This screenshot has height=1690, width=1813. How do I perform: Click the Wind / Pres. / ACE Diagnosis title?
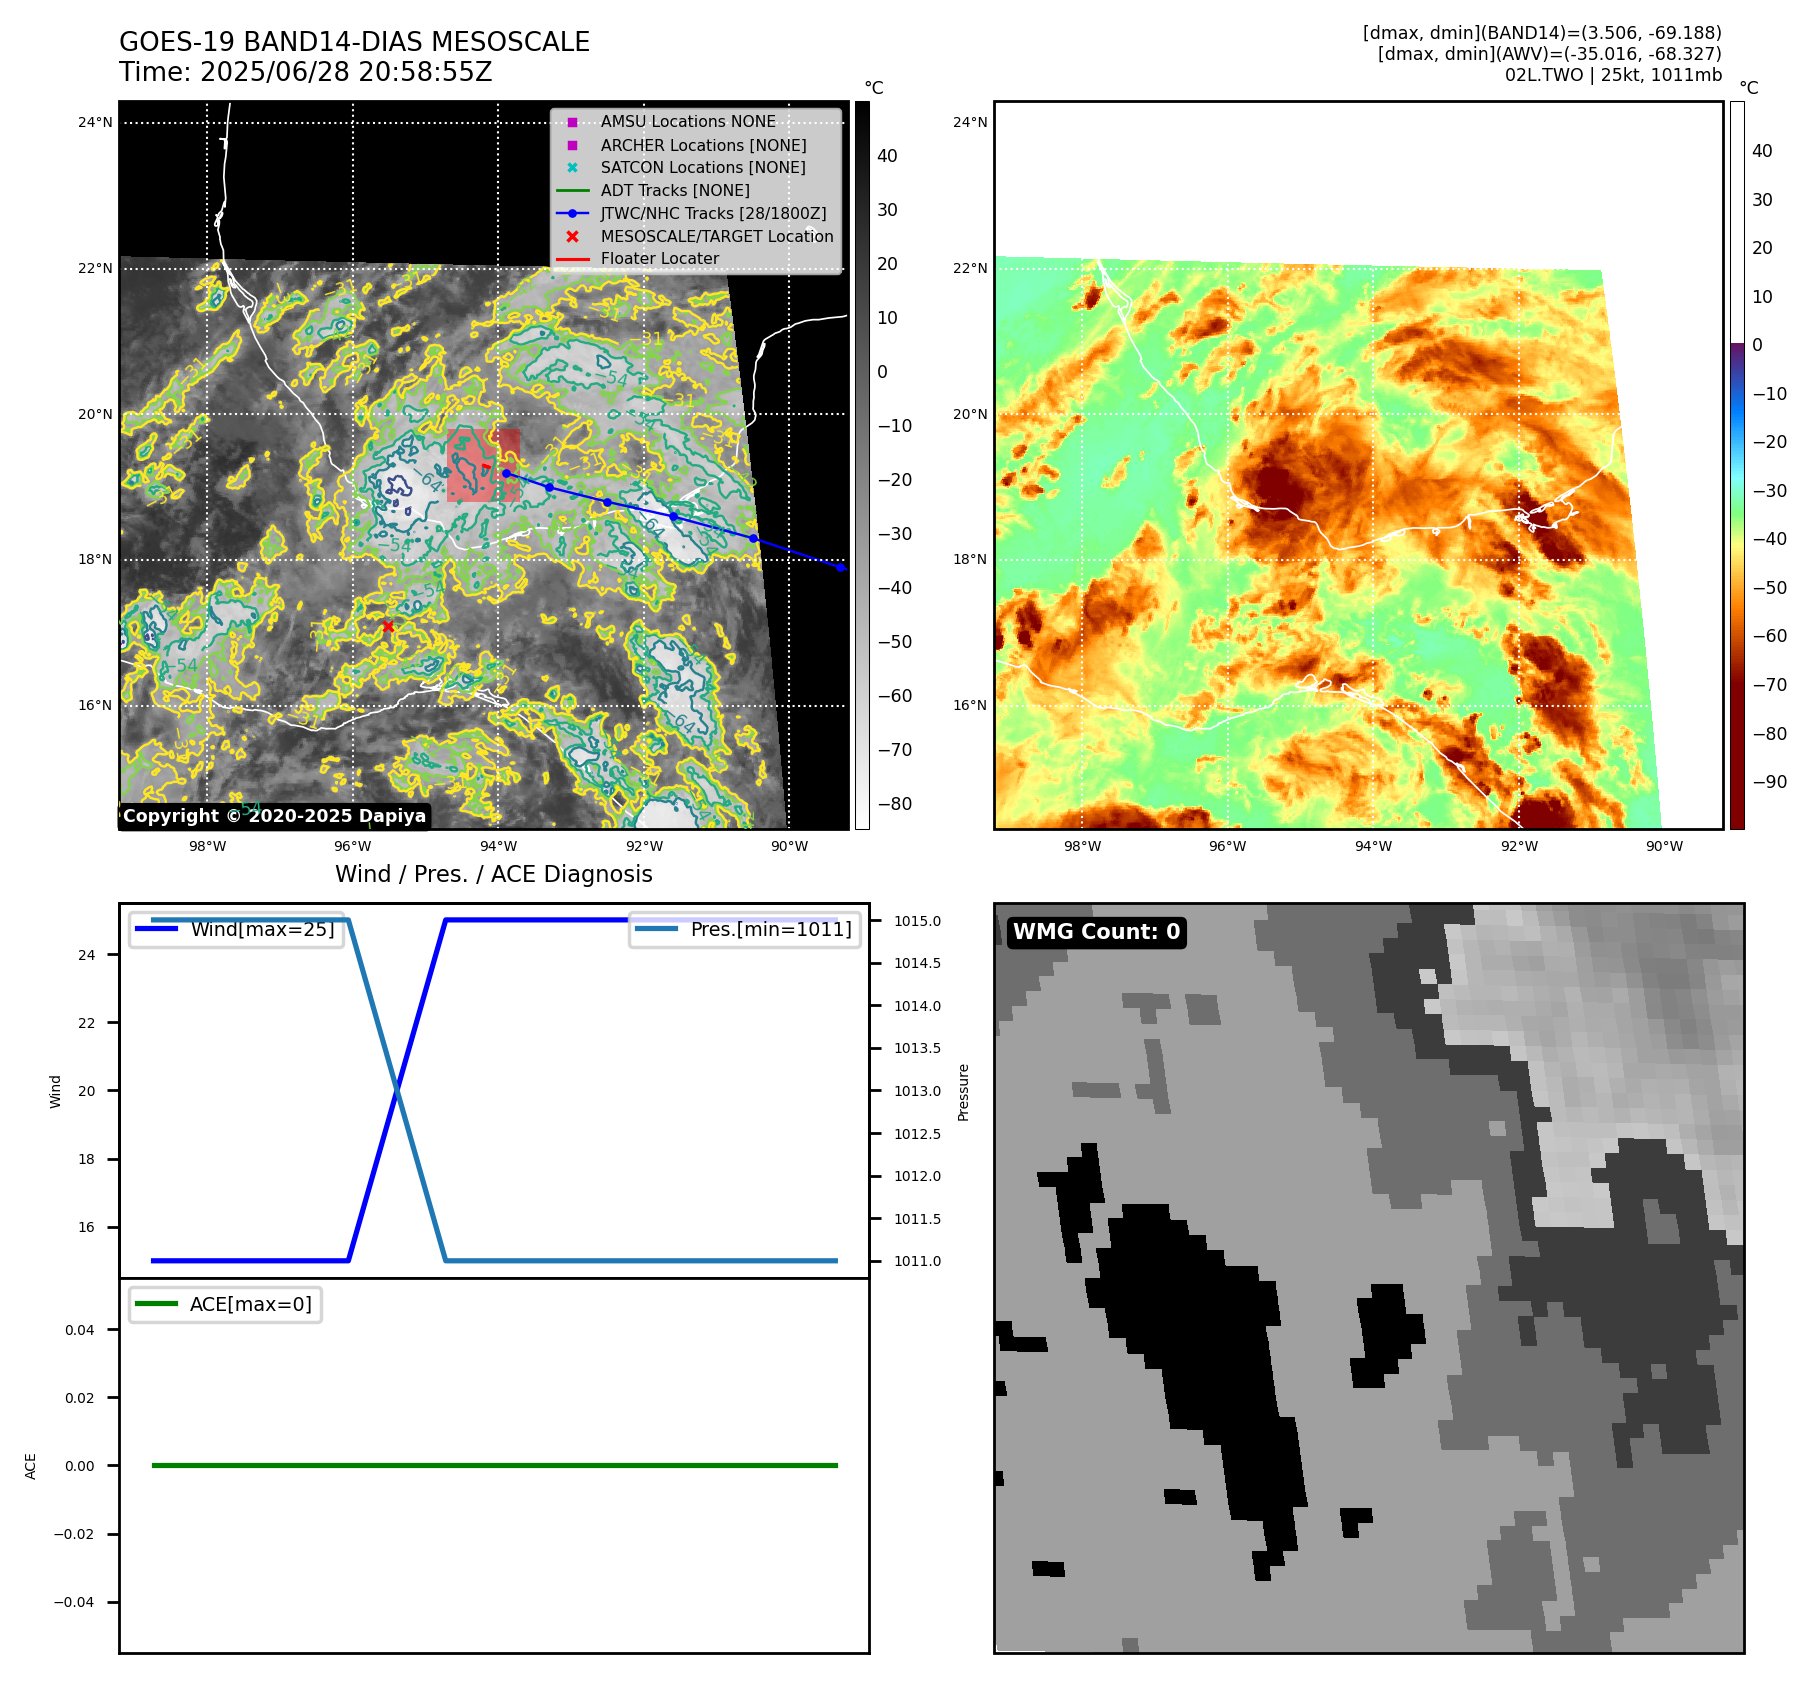[x=494, y=874]
